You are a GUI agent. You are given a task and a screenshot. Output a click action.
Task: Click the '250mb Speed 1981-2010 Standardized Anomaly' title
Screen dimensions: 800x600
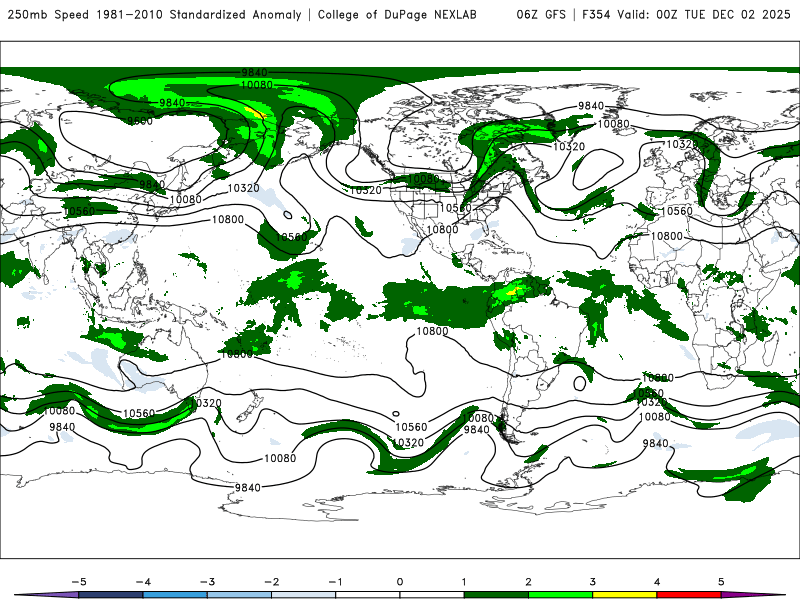point(155,14)
